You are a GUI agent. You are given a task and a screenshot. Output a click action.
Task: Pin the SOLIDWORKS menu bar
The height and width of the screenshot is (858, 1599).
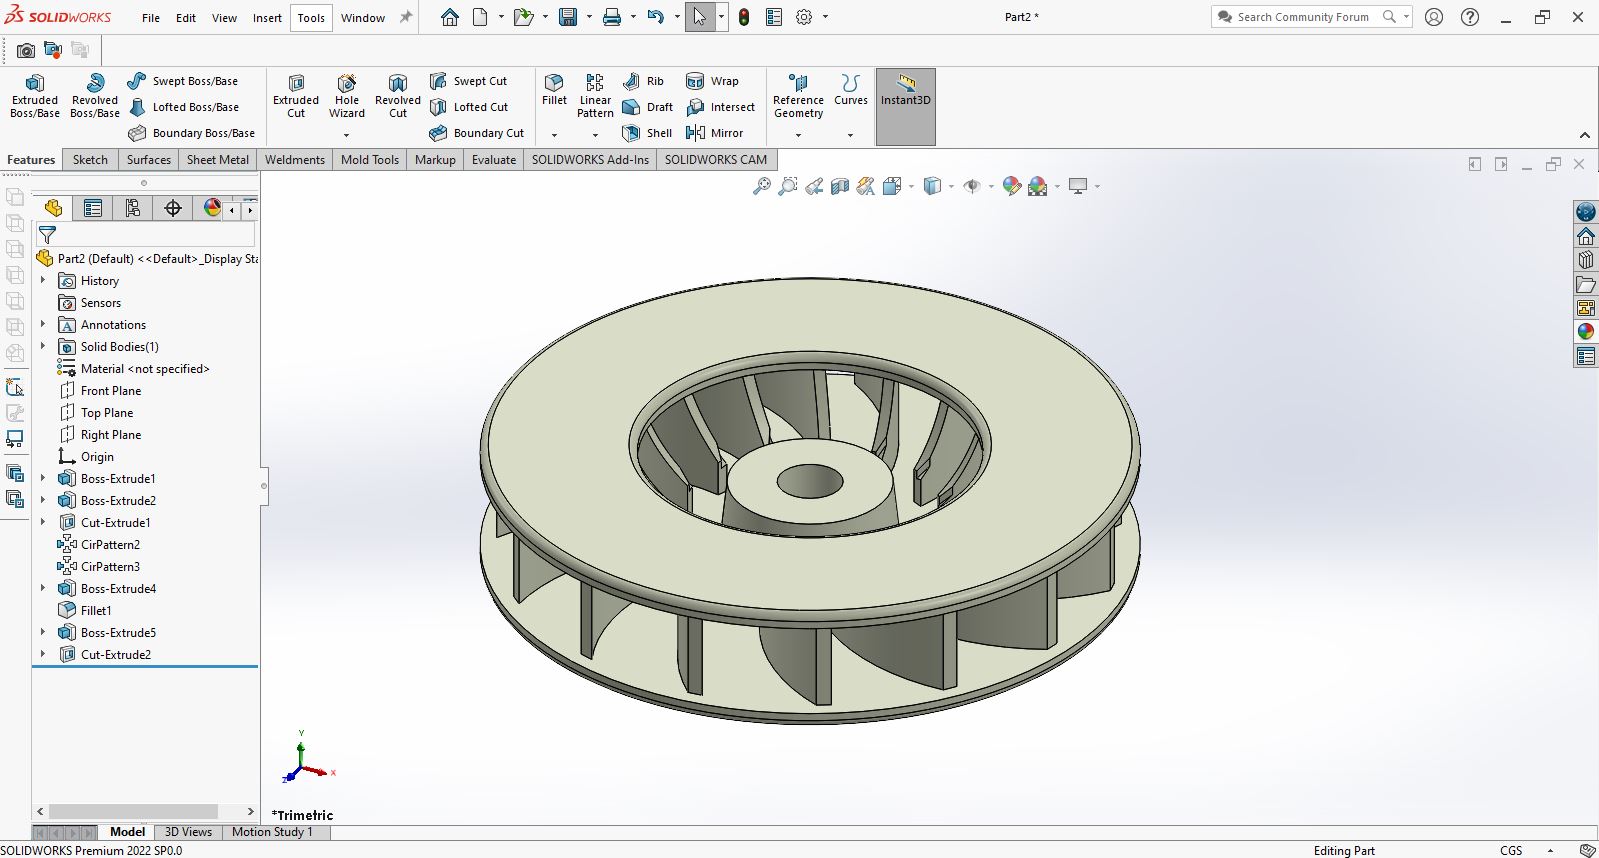406,17
